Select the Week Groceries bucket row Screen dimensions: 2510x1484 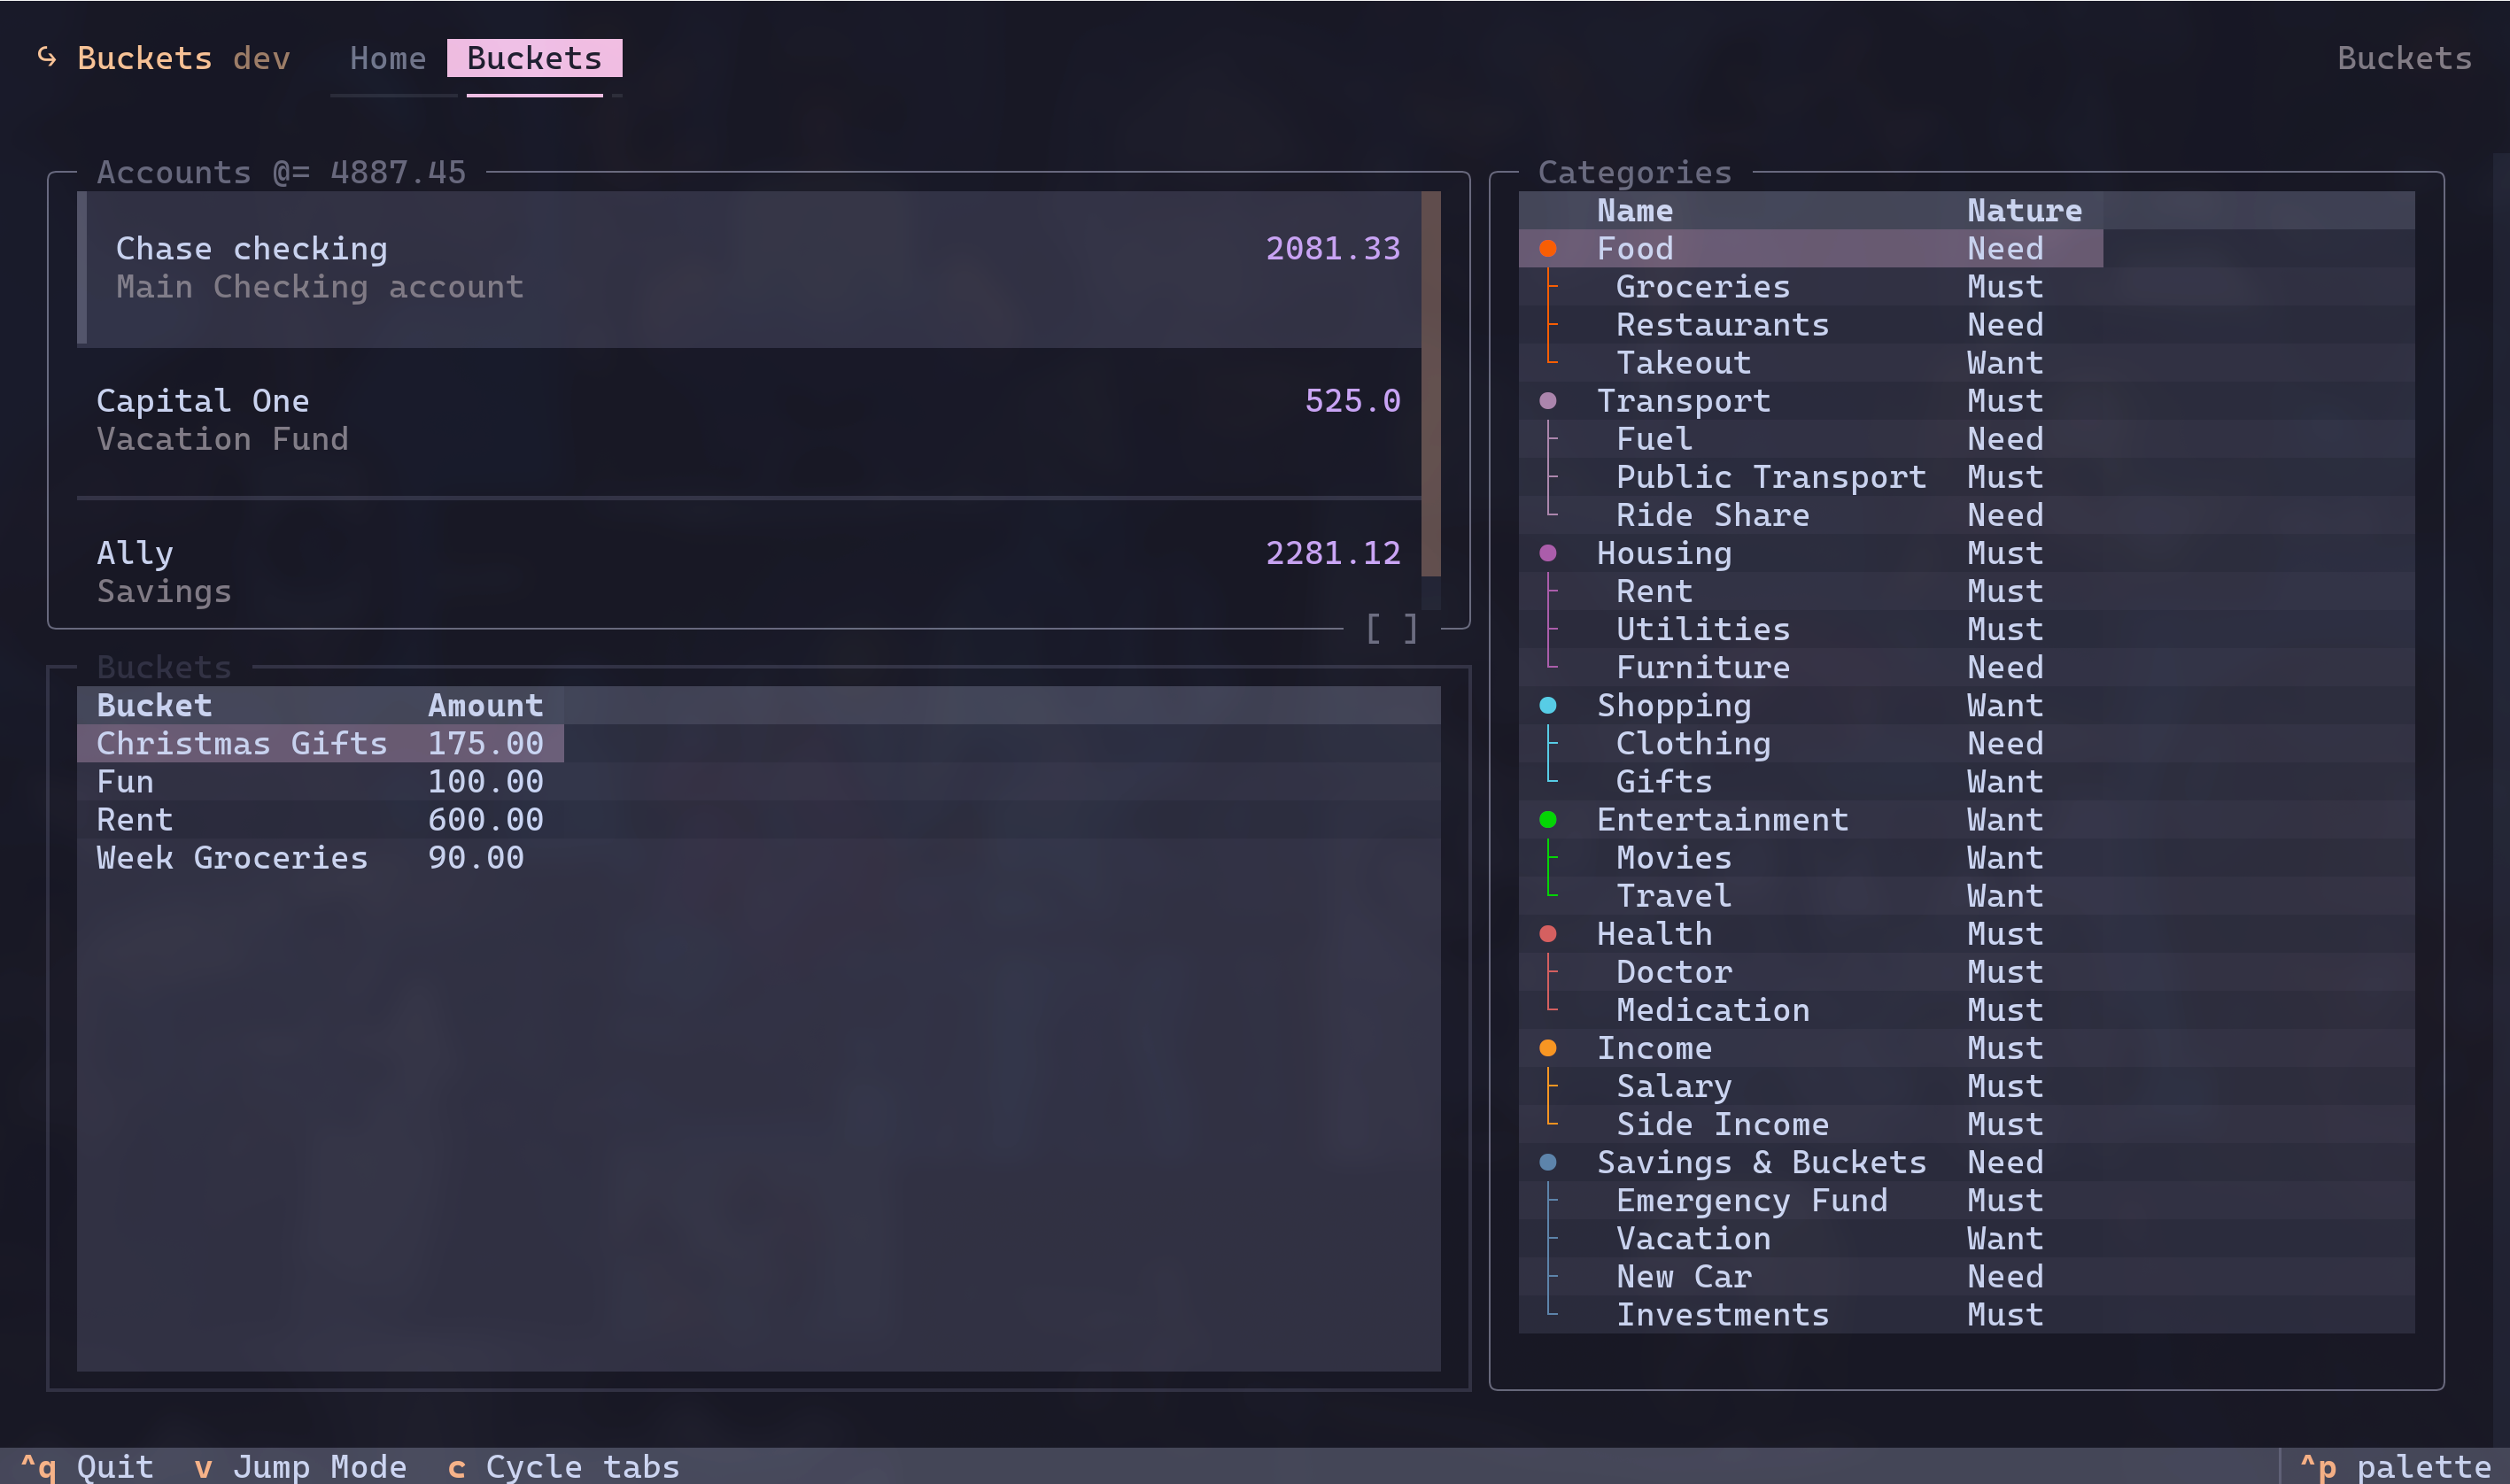coord(232,858)
